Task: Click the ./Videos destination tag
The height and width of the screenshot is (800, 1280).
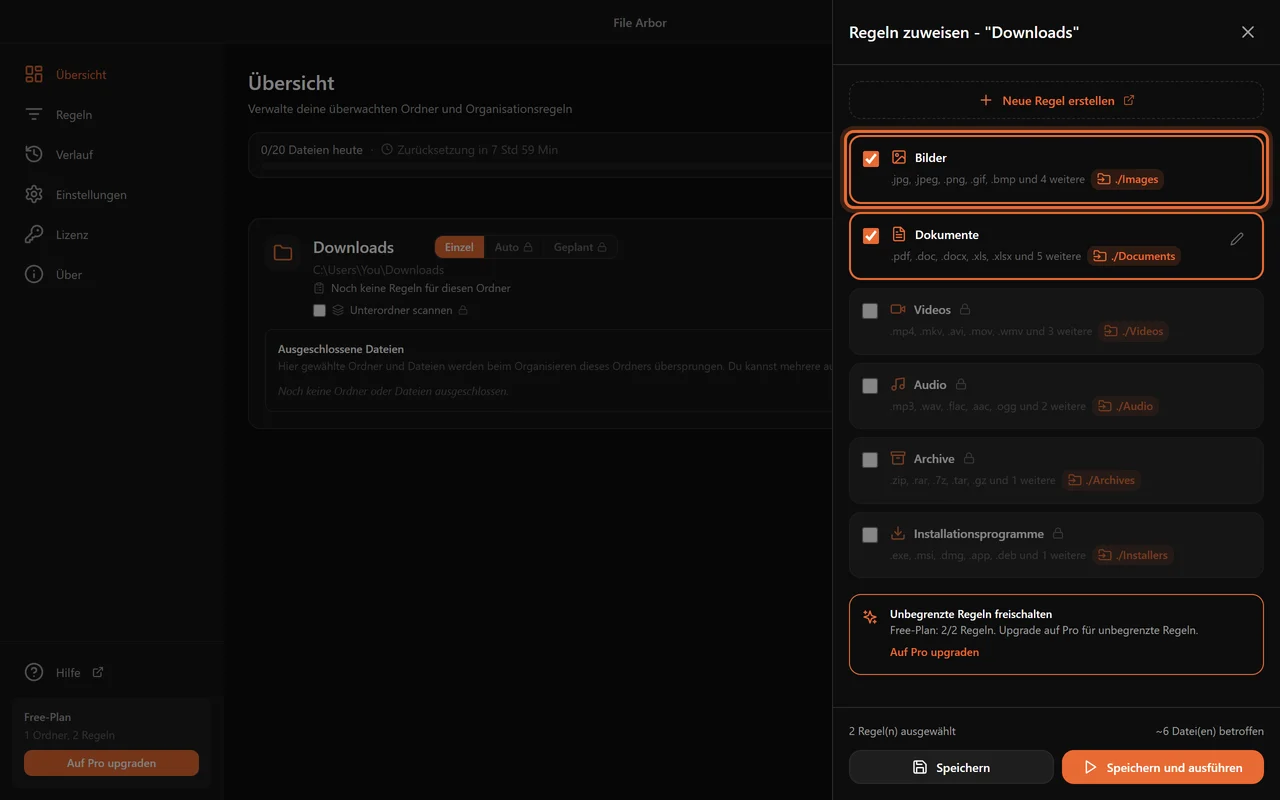Action: click(1133, 331)
